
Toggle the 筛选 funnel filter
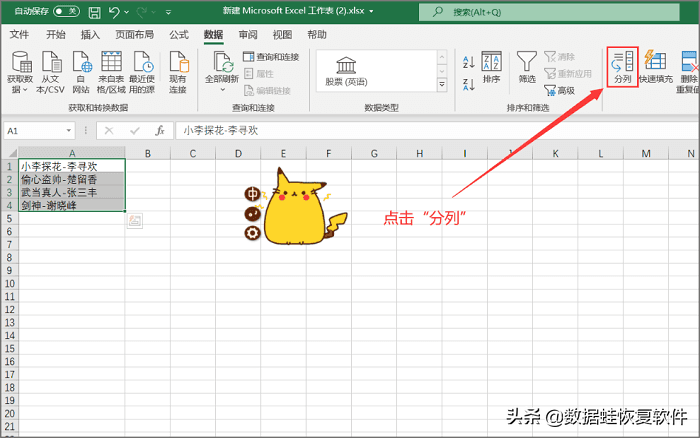click(x=527, y=67)
